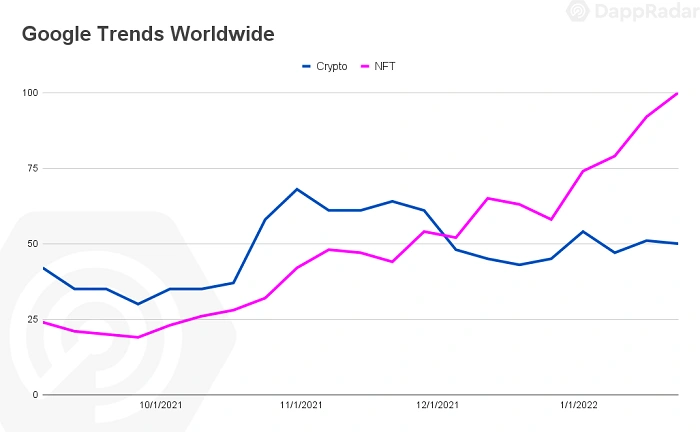
Task: Select the 12/1/2021 x-axis date label
Action: (438, 405)
